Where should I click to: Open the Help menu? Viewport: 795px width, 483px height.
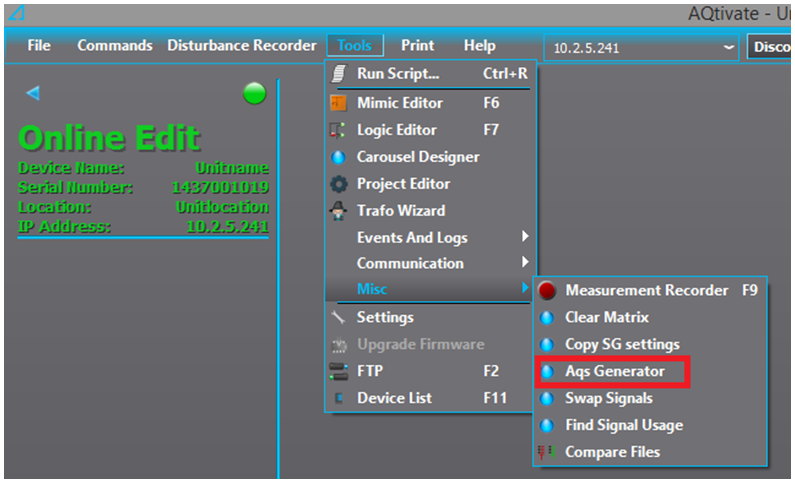point(480,46)
